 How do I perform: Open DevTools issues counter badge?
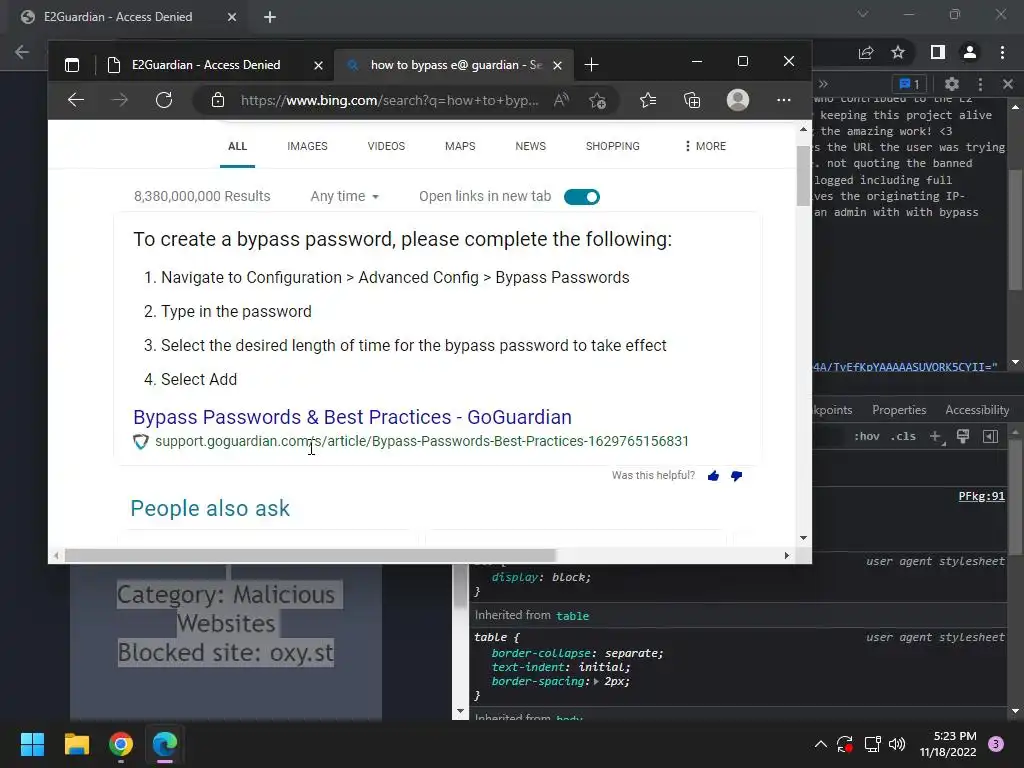coord(910,84)
